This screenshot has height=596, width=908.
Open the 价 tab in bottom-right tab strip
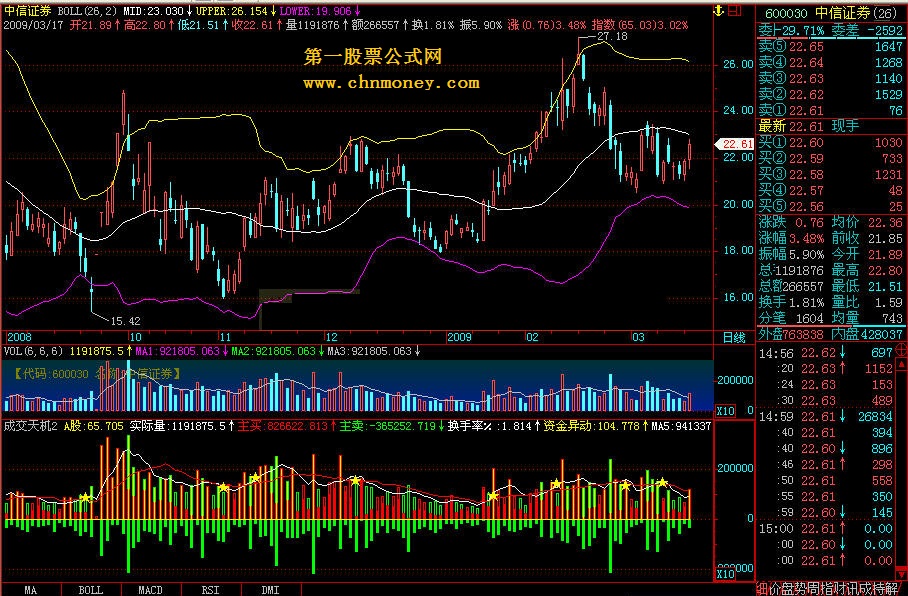pos(775,589)
